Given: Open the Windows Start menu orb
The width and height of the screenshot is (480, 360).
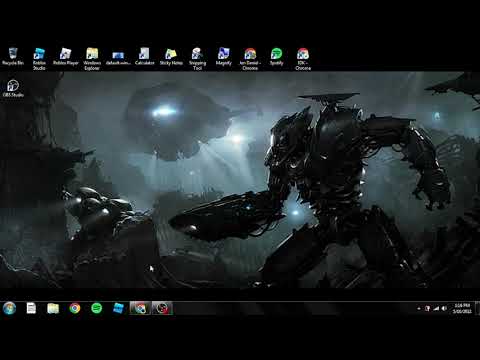Looking at the screenshot, I should (x=9, y=308).
